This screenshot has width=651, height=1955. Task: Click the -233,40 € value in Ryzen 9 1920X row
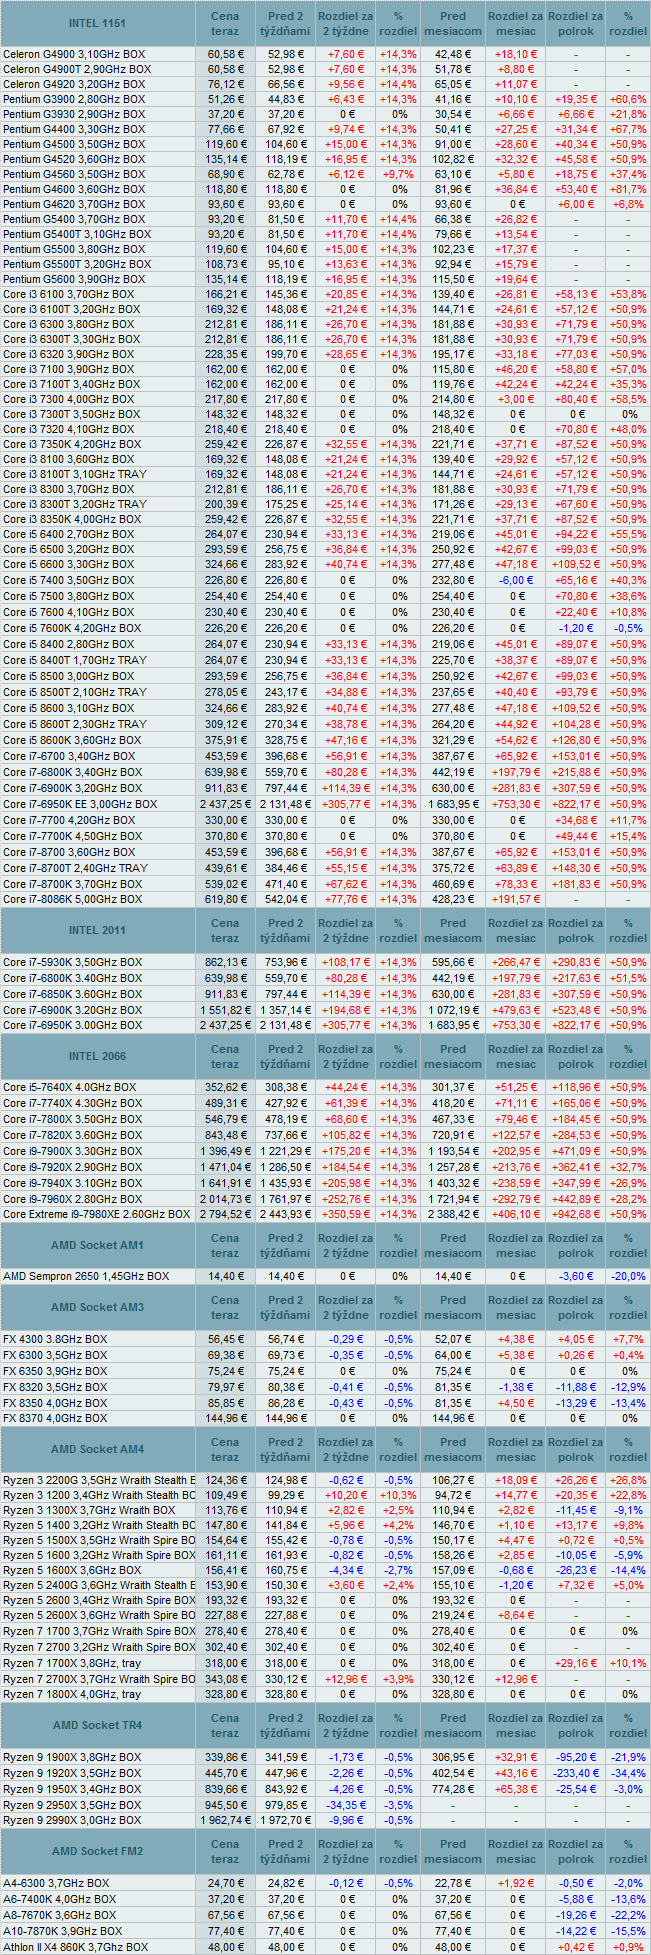tap(575, 1773)
